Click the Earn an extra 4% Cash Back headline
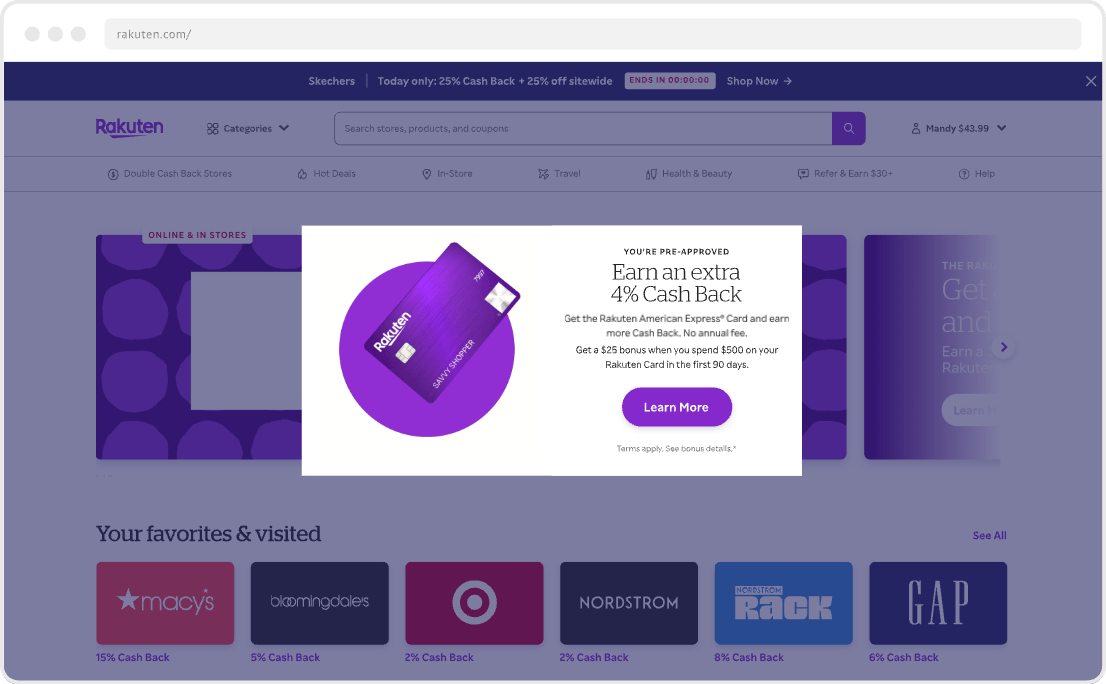1106x684 pixels. [x=676, y=283]
